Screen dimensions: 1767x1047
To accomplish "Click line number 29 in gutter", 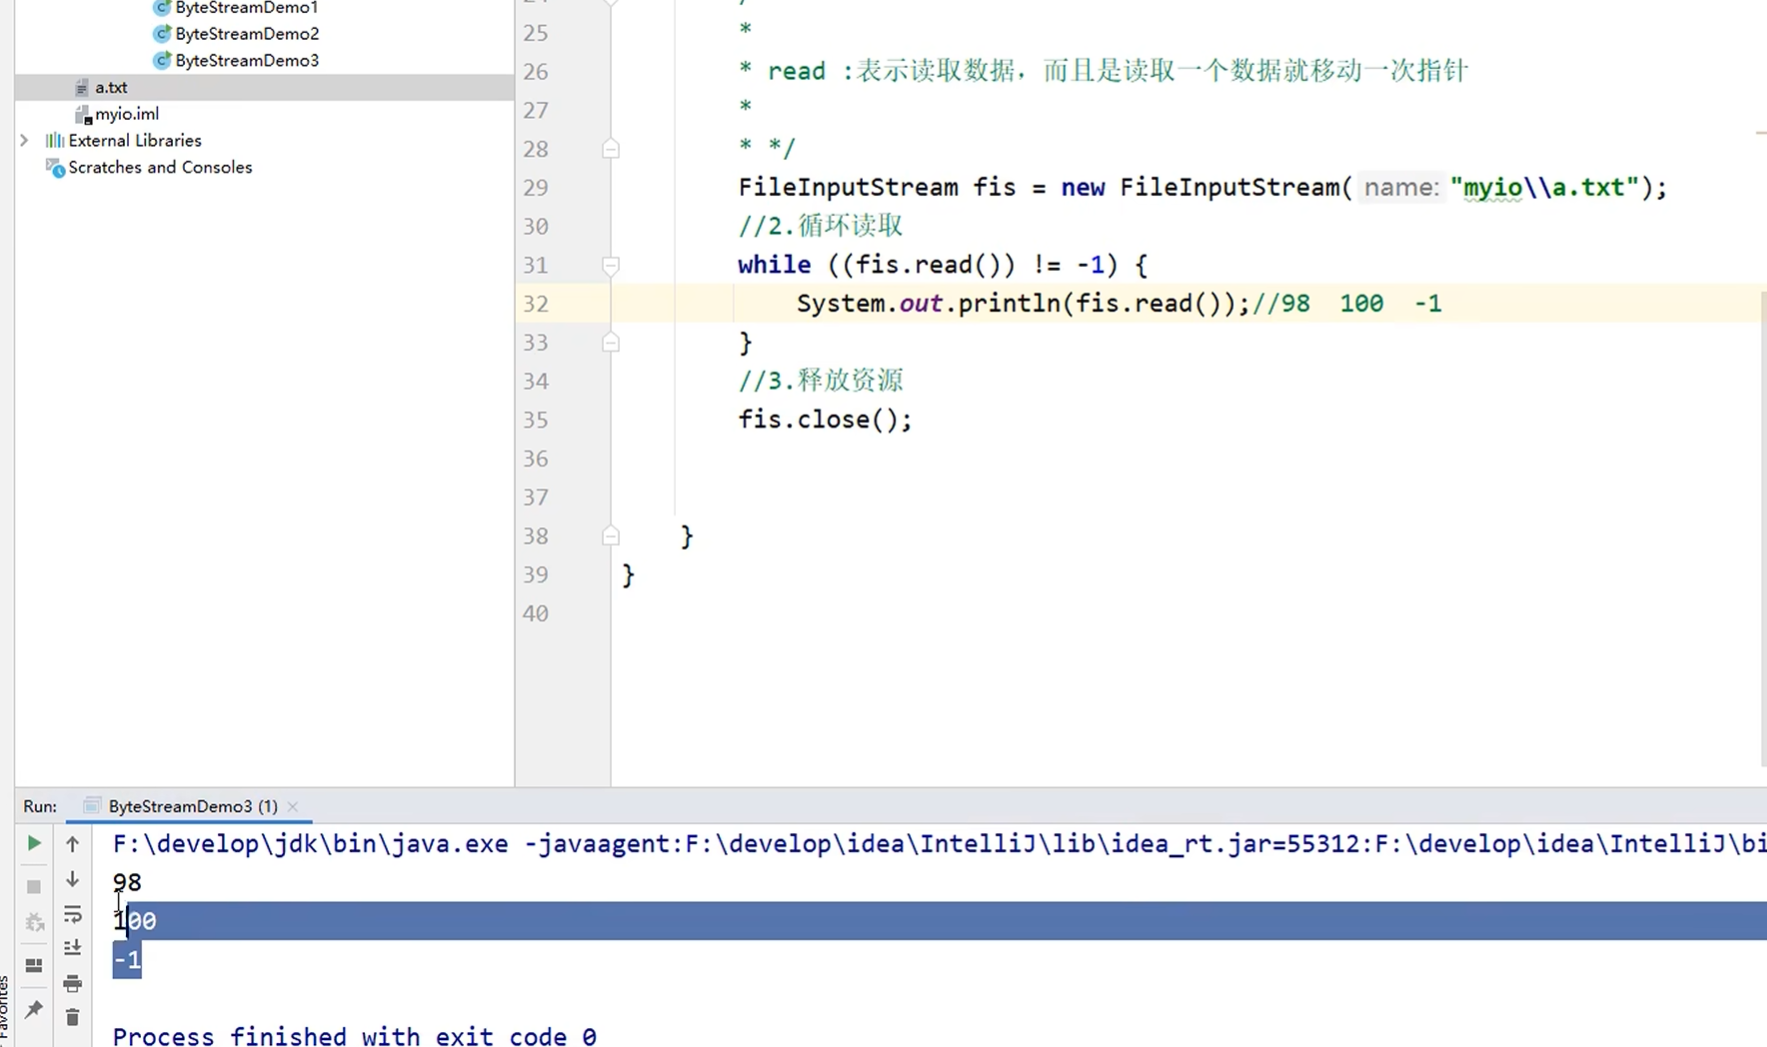I will (x=536, y=188).
